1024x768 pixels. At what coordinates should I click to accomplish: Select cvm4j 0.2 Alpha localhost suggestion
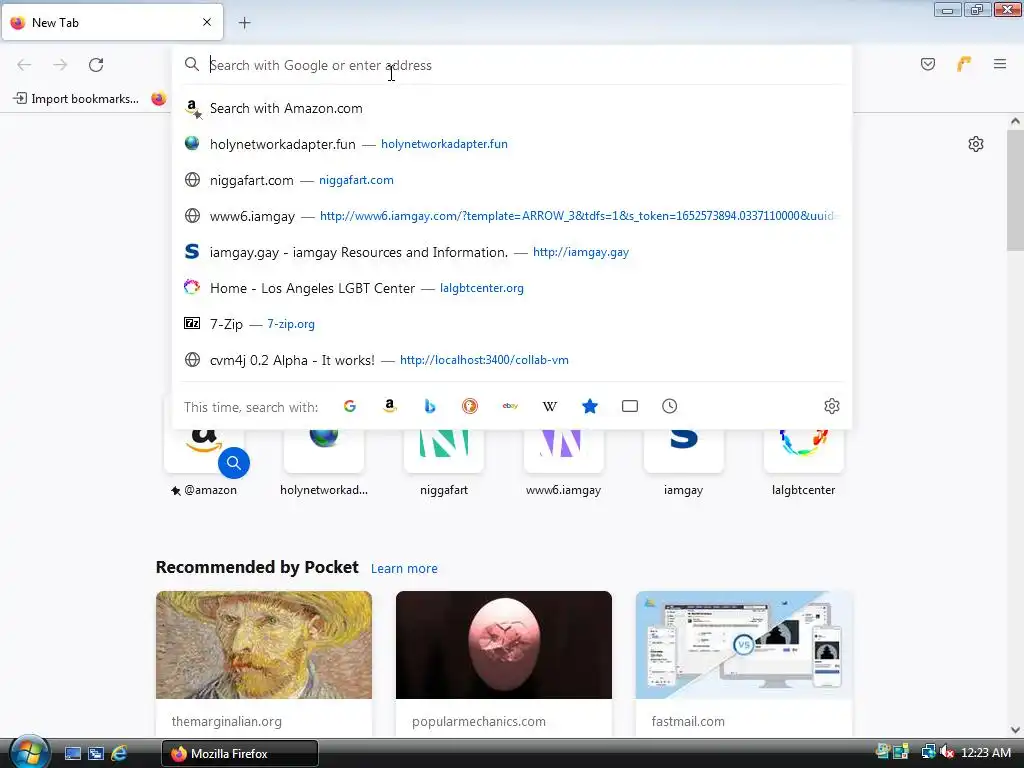(x=512, y=360)
